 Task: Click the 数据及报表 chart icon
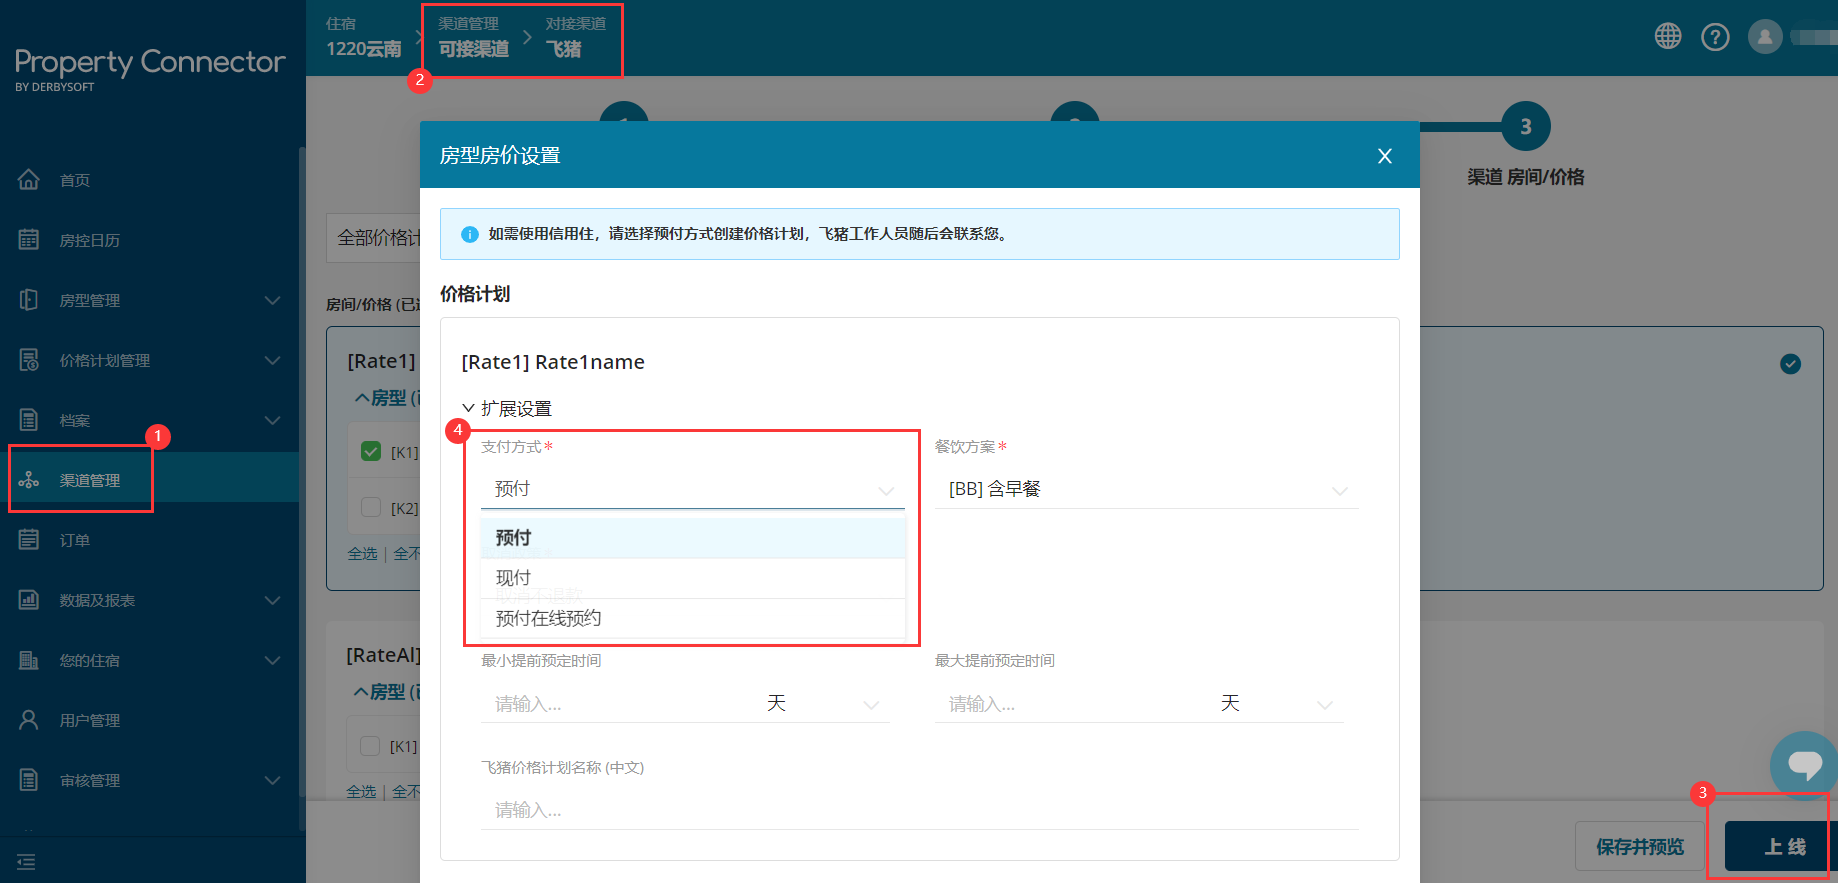[29, 600]
